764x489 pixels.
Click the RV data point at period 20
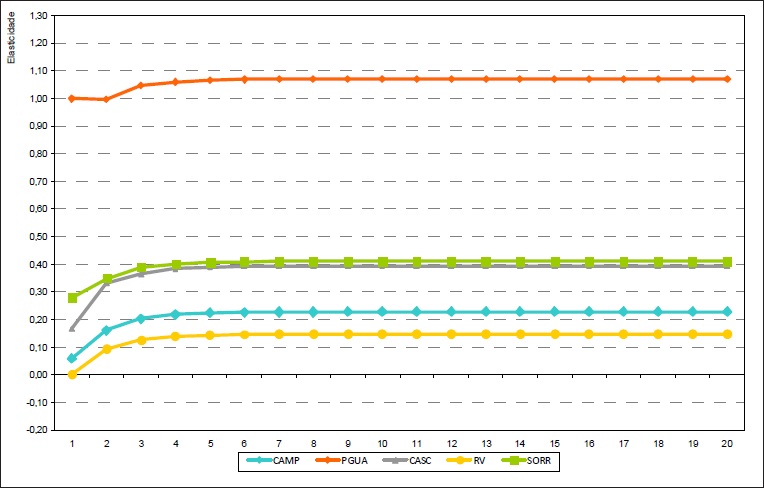click(x=727, y=334)
